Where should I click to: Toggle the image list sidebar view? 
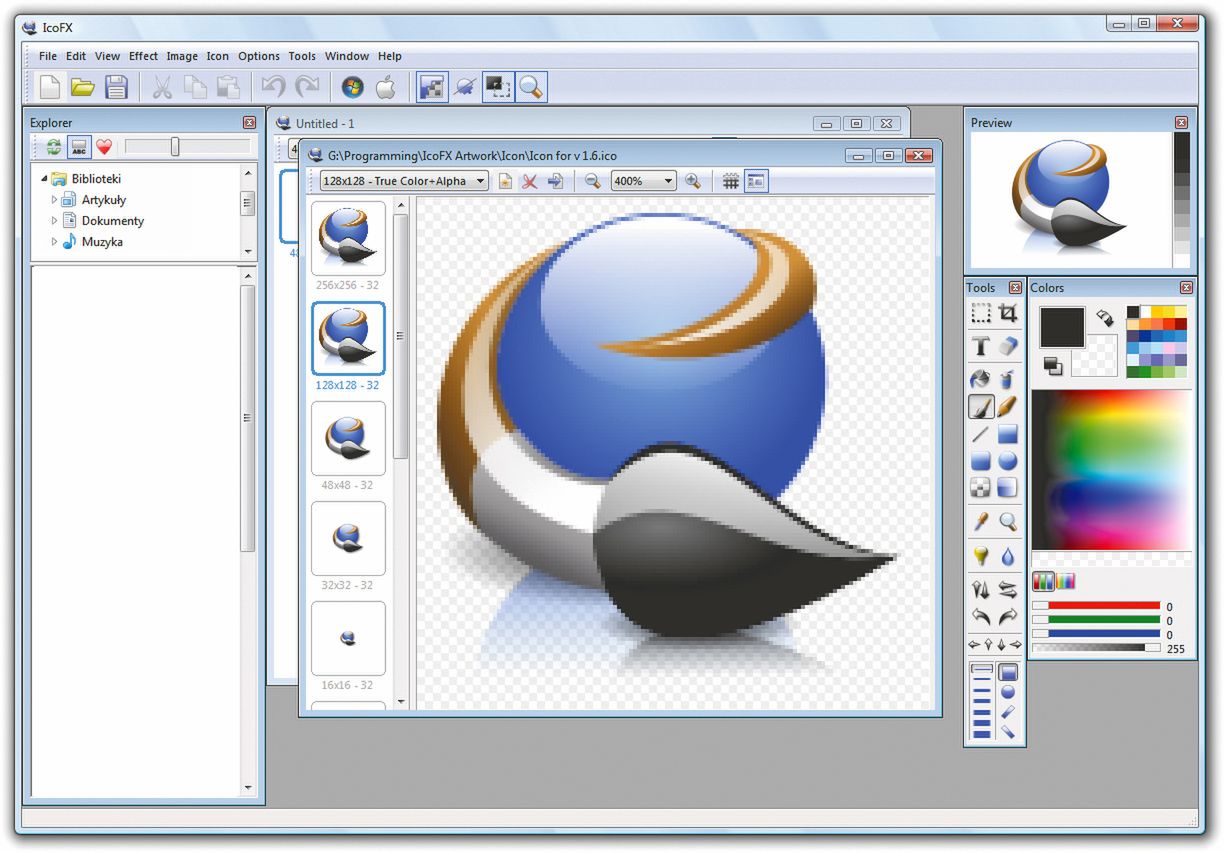pyautogui.click(x=756, y=181)
